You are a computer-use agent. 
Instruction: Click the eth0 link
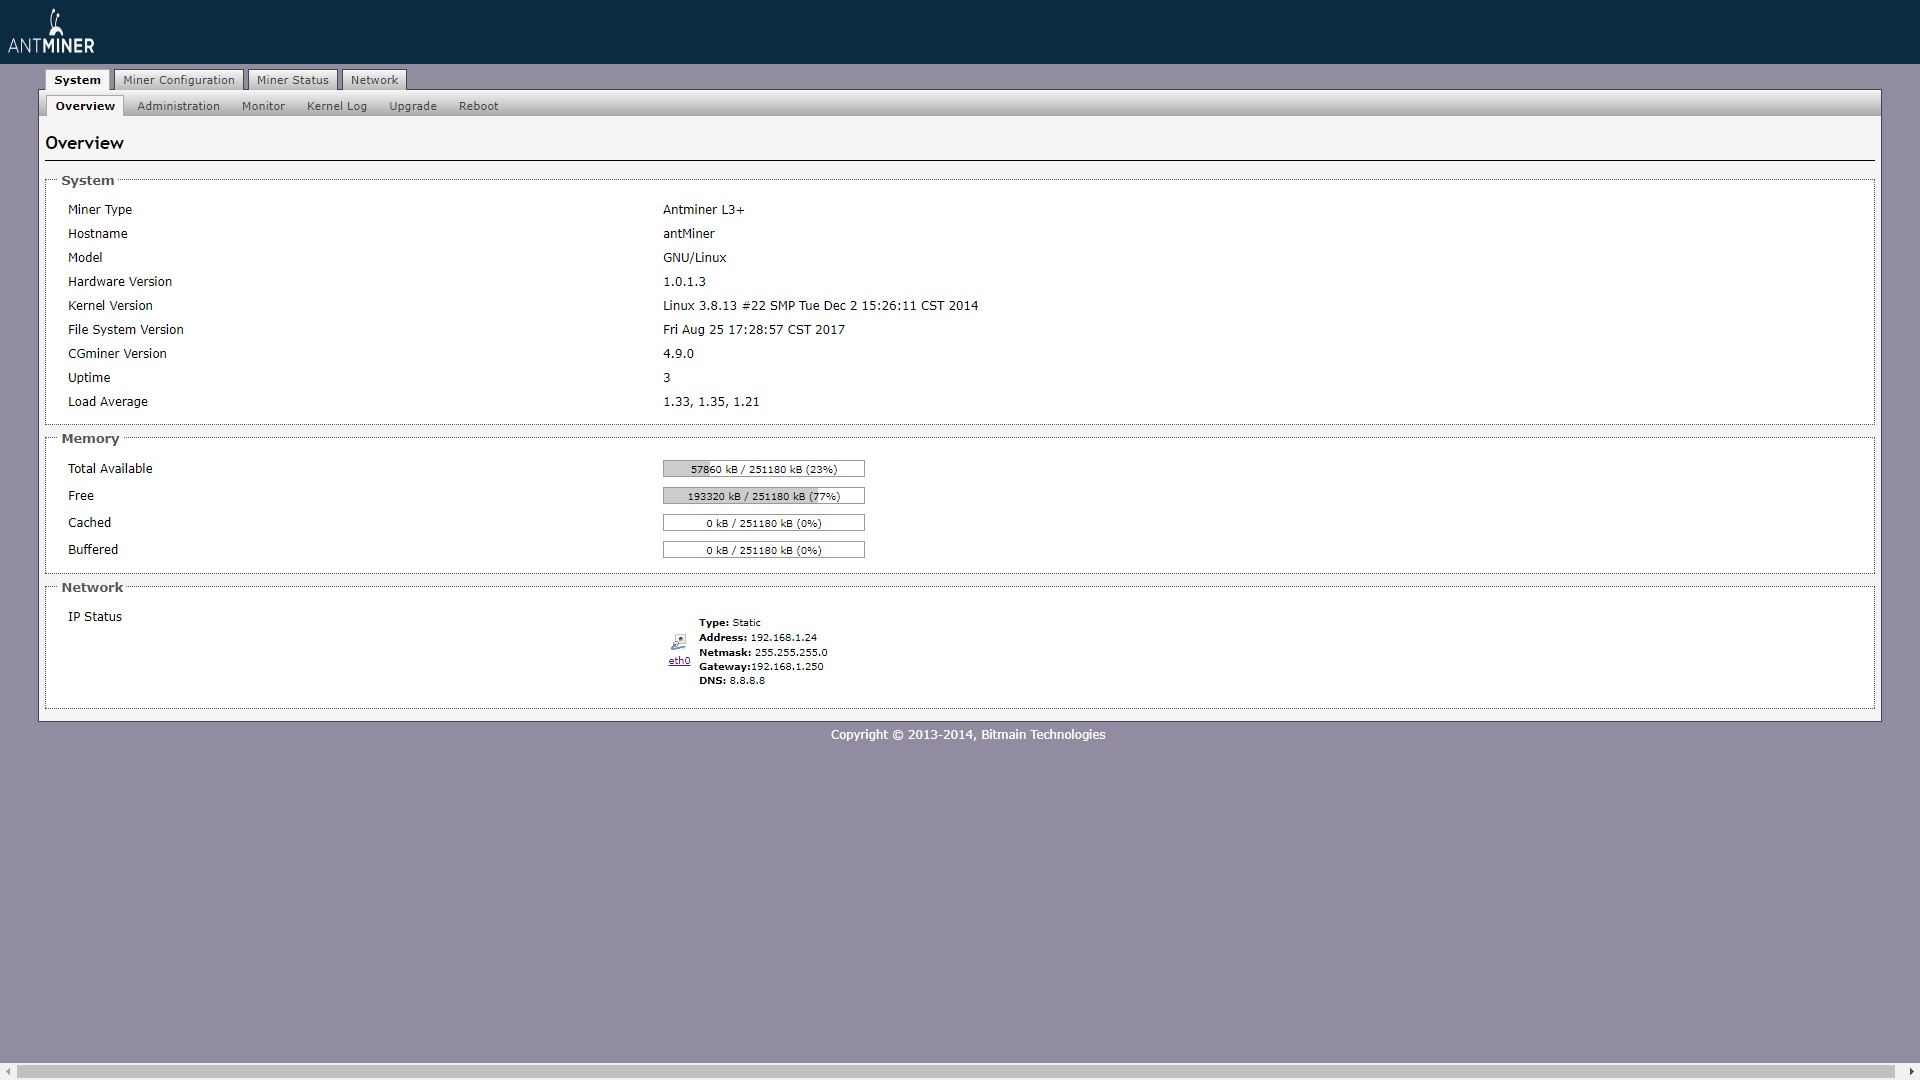coord(679,661)
